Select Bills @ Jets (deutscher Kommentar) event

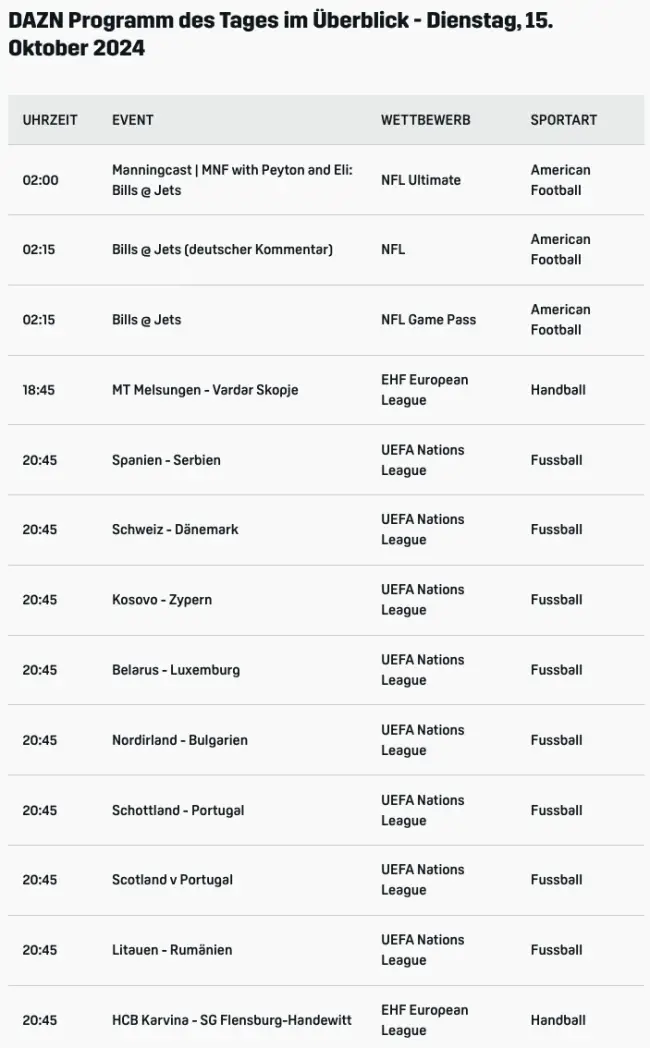coord(222,250)
